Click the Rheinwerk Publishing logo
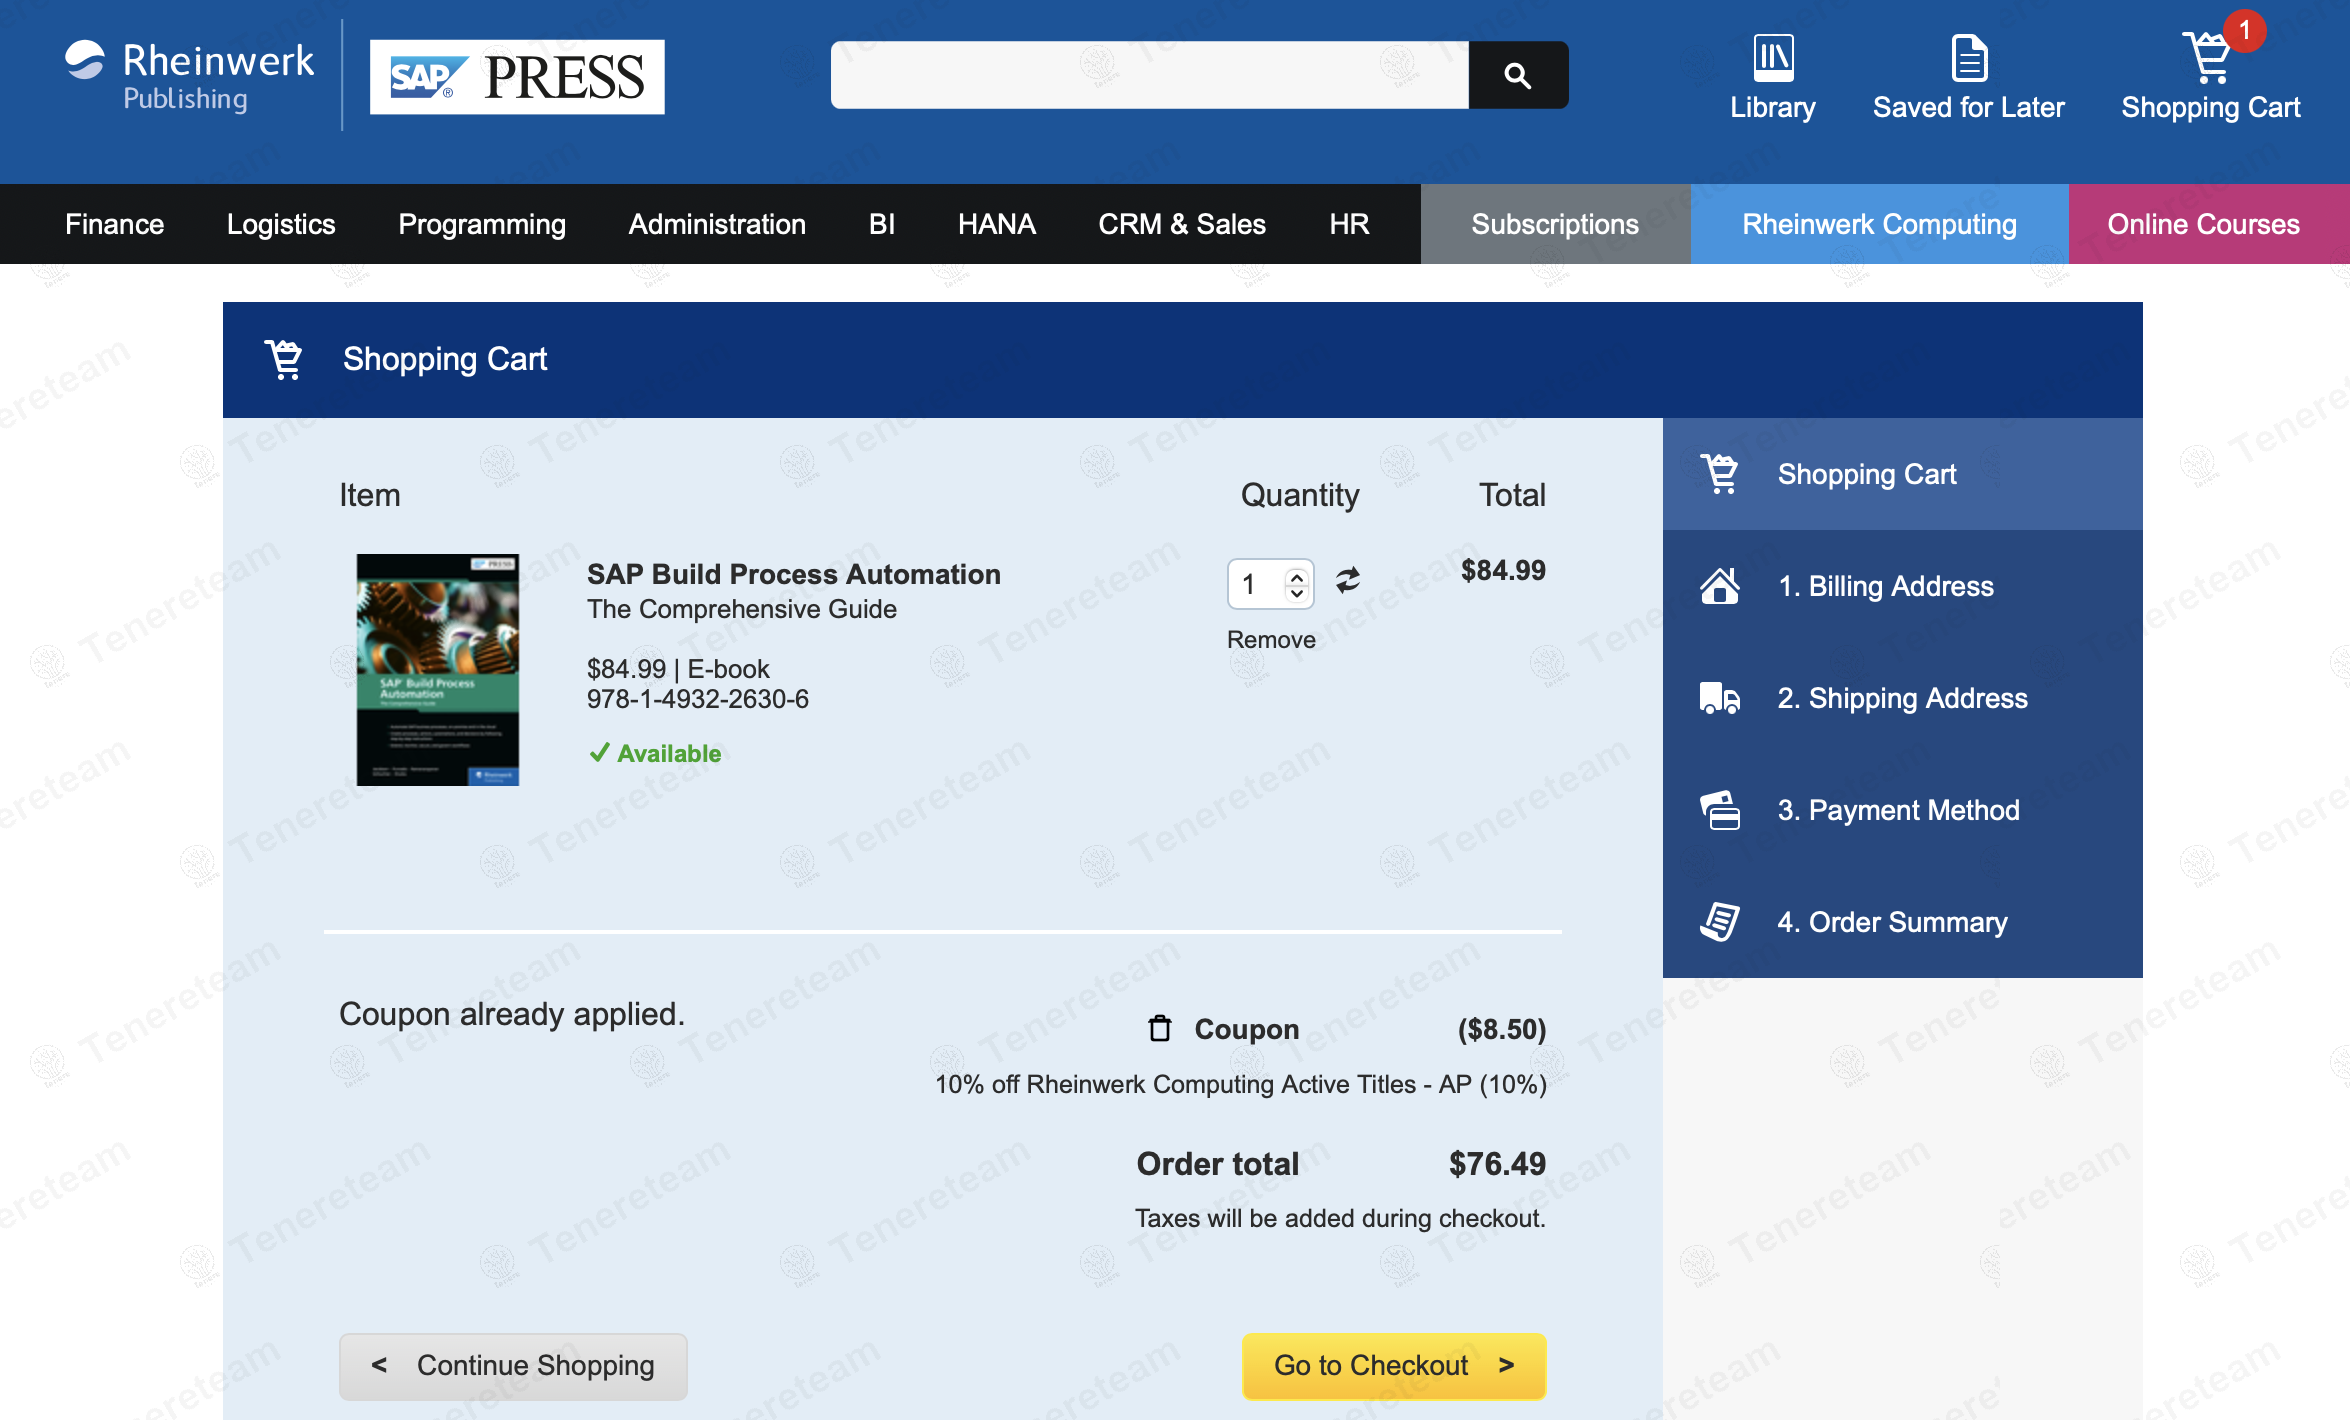The width and height of the screenshot is (2350, 1420). click(188, 77)
